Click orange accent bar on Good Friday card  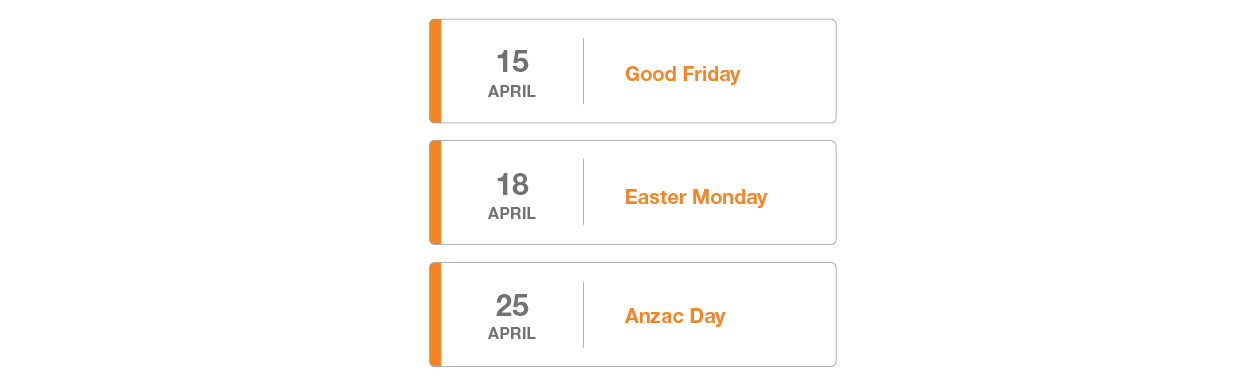tap(435, 71)
